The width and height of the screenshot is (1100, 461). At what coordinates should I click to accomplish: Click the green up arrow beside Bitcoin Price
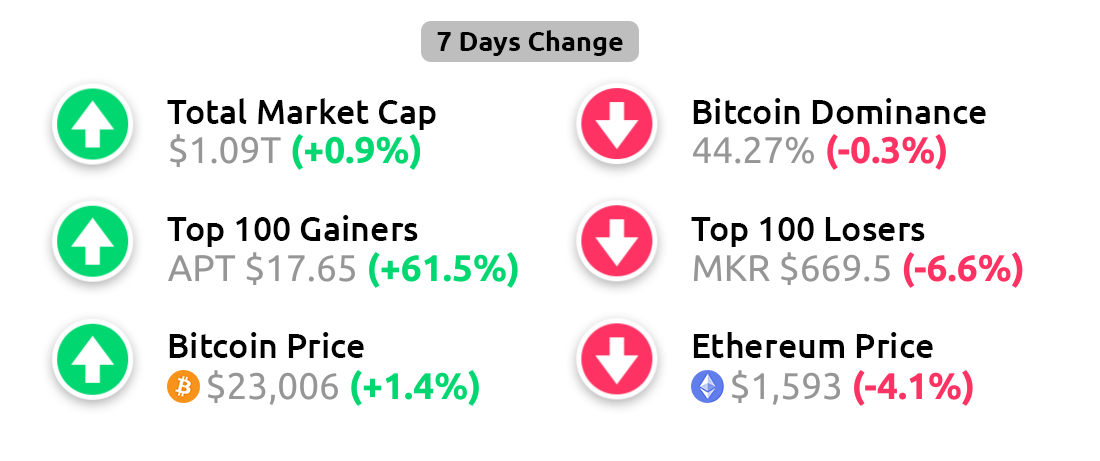pos(93,359)
